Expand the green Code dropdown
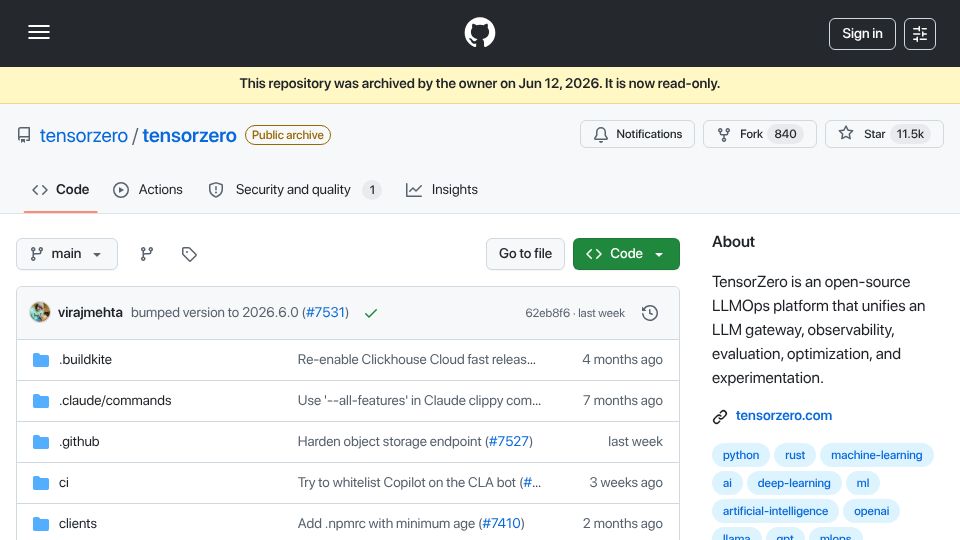The height and width of the screenshot is (540, 960). [626, 254]
